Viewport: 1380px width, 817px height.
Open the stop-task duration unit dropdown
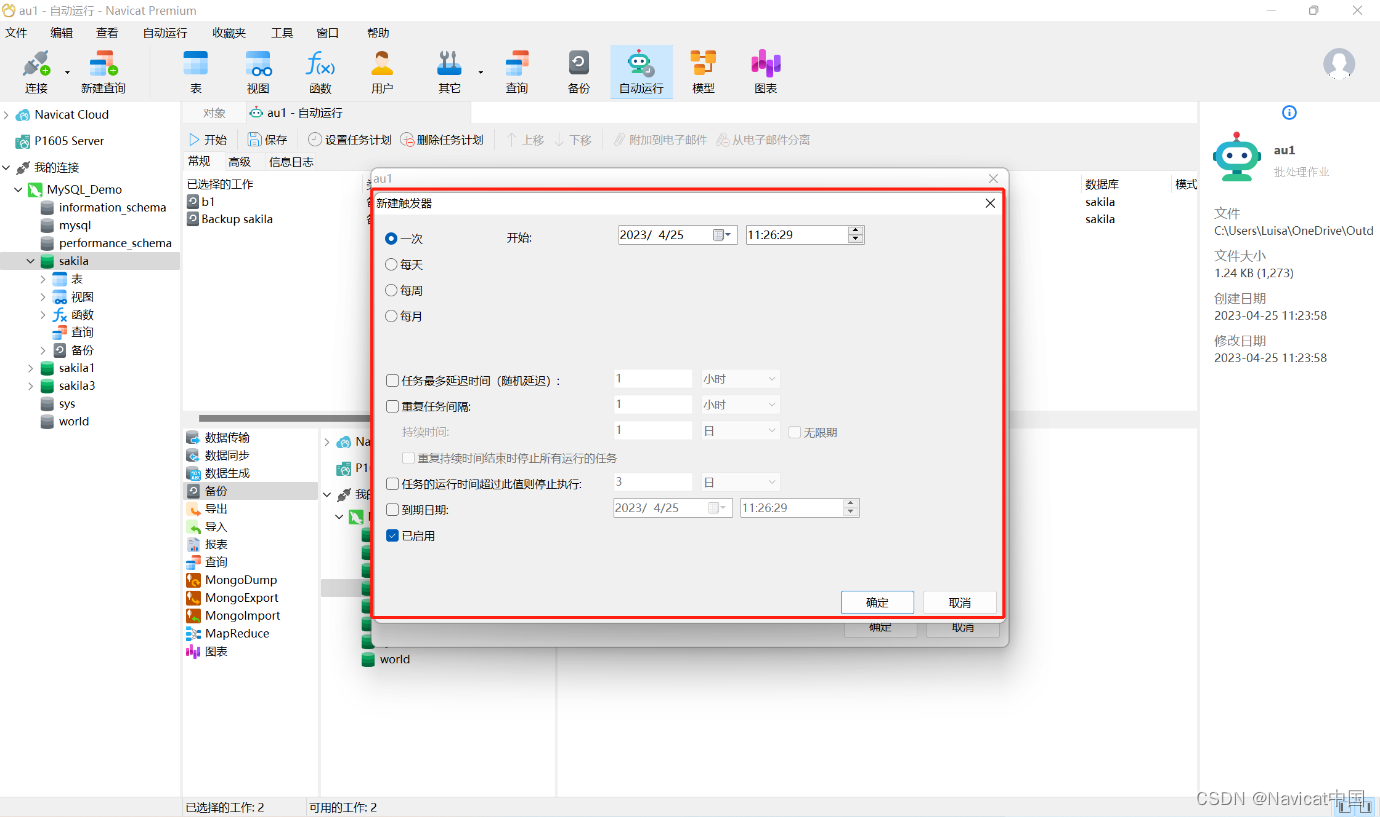click(740, 483)
